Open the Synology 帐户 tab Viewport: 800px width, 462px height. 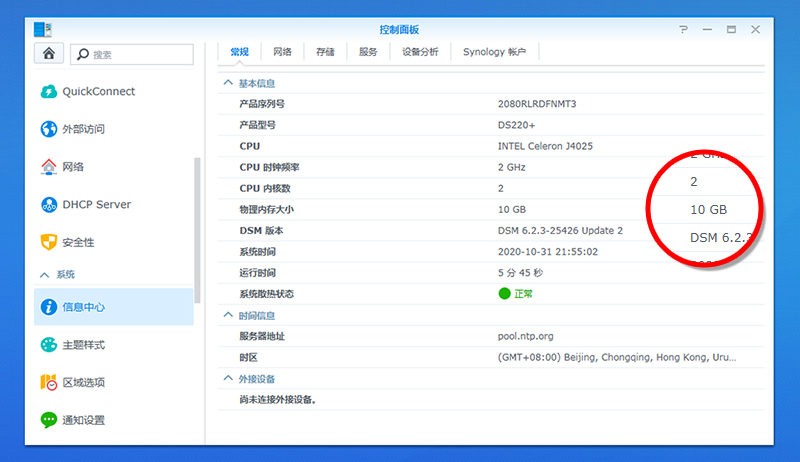point(494,52)
